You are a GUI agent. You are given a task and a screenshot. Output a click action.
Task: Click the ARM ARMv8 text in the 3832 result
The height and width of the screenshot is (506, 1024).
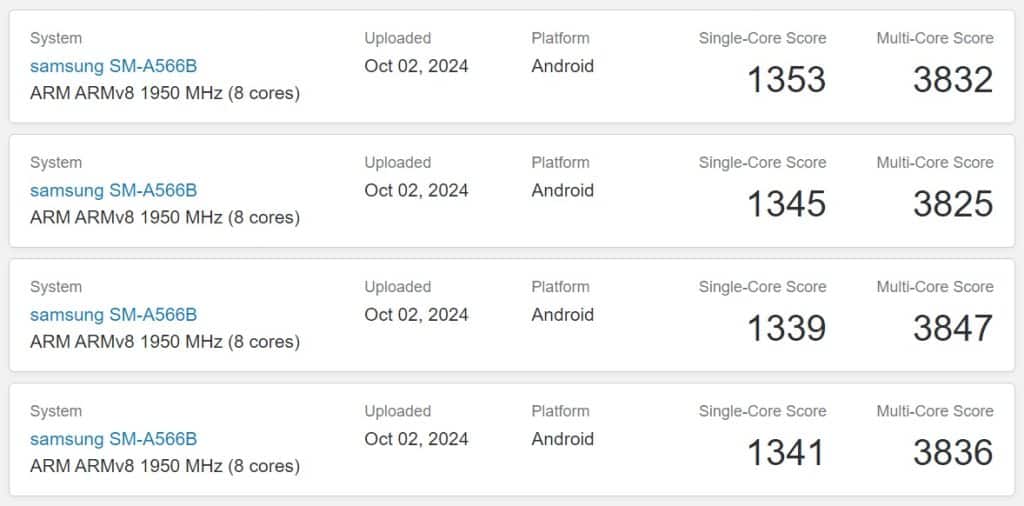click(x=82, y=93)
